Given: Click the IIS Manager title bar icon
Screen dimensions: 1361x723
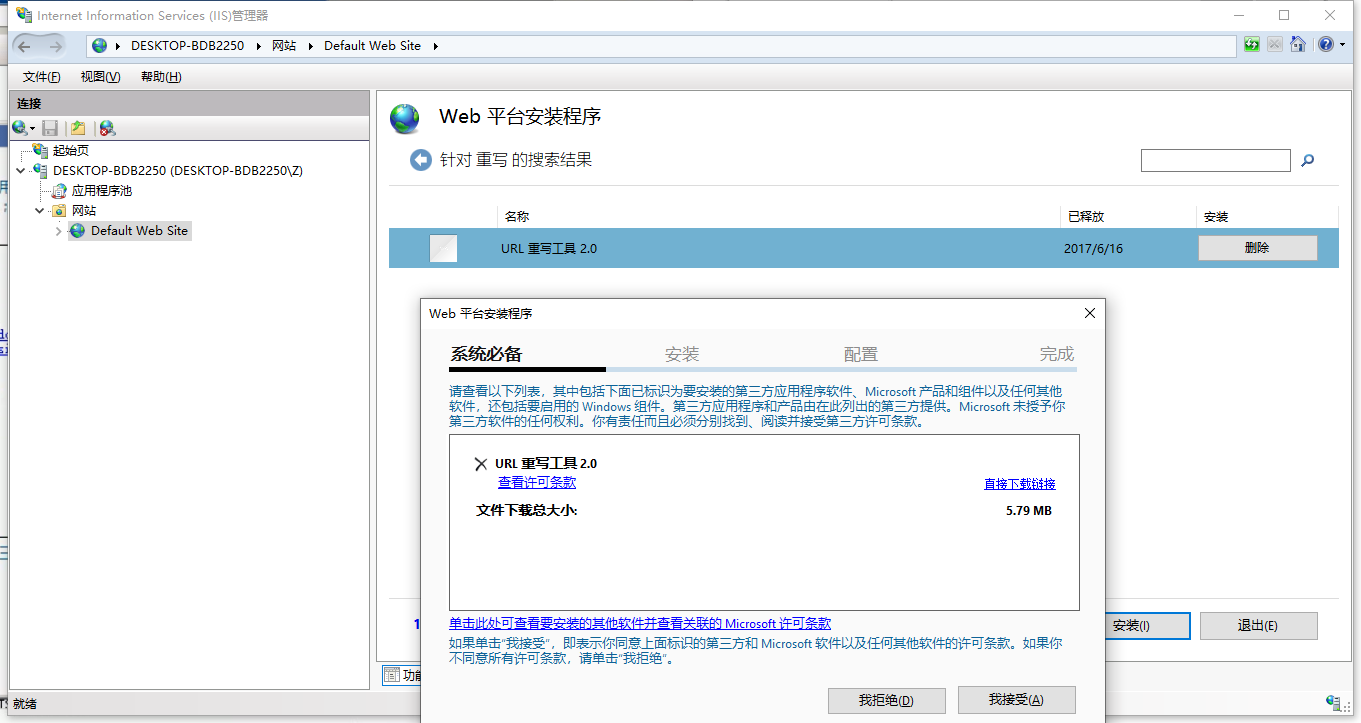Looking at the screenshot, I should click(23, 15).
